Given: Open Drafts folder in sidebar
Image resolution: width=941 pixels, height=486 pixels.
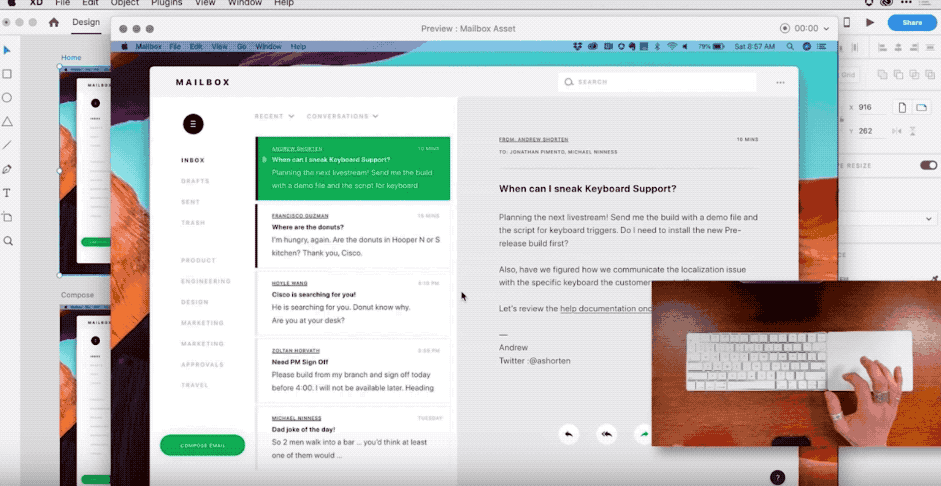Looking at the screenshot, I should coord(195,181).
